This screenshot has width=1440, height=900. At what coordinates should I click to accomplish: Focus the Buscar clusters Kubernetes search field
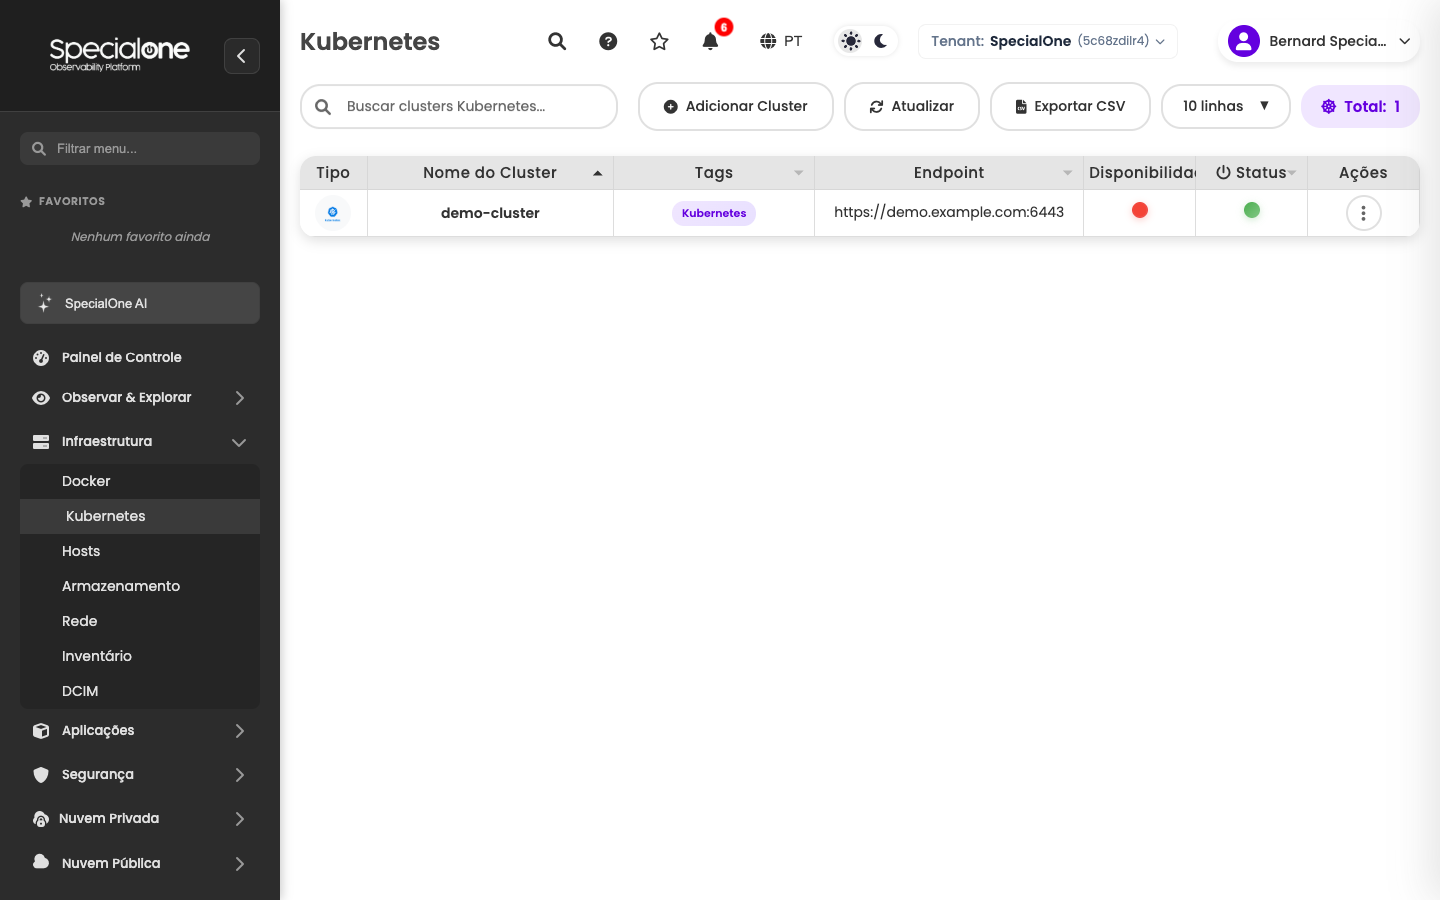coord(459,106)
